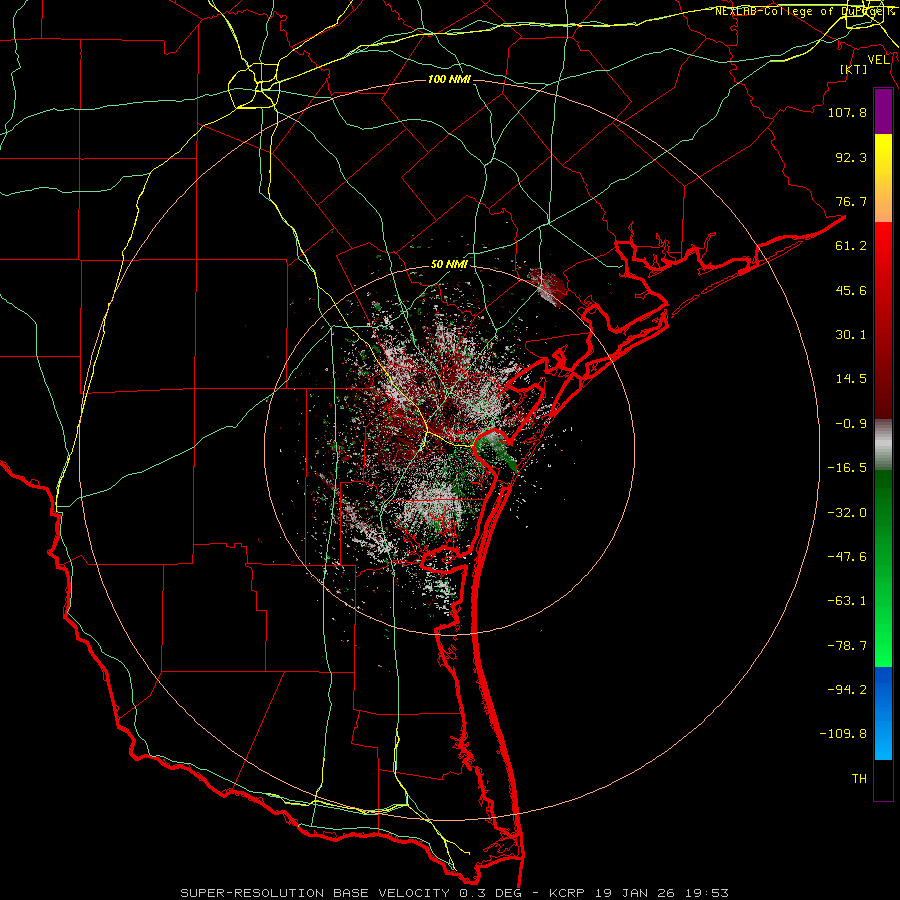
Task: Click the VEL legend title
Action: pos(878,60)
